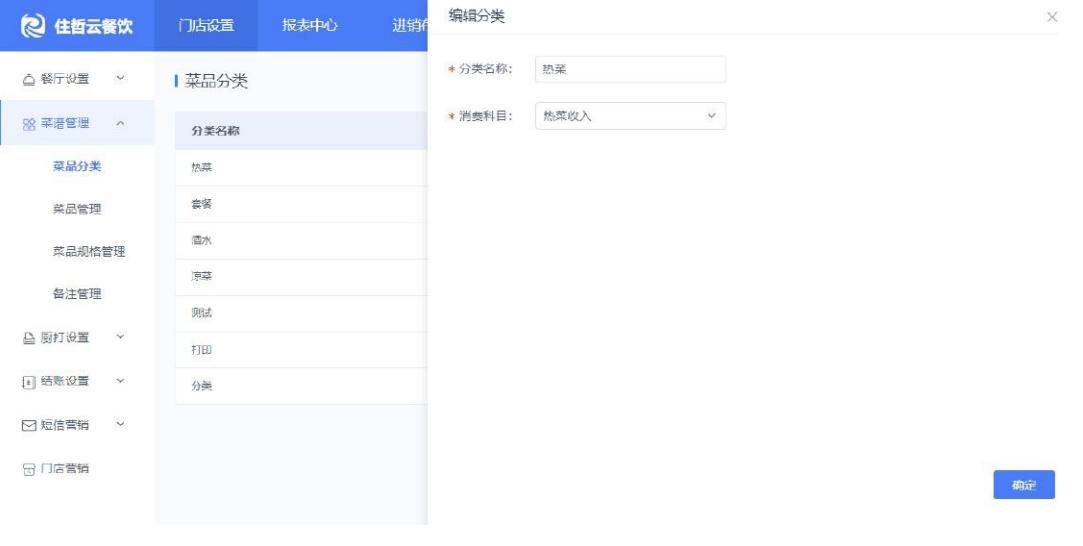The image size is (1083, 546).
Task: Collapse the 菜谱管理 menu chevron
Action: point(120,123)
